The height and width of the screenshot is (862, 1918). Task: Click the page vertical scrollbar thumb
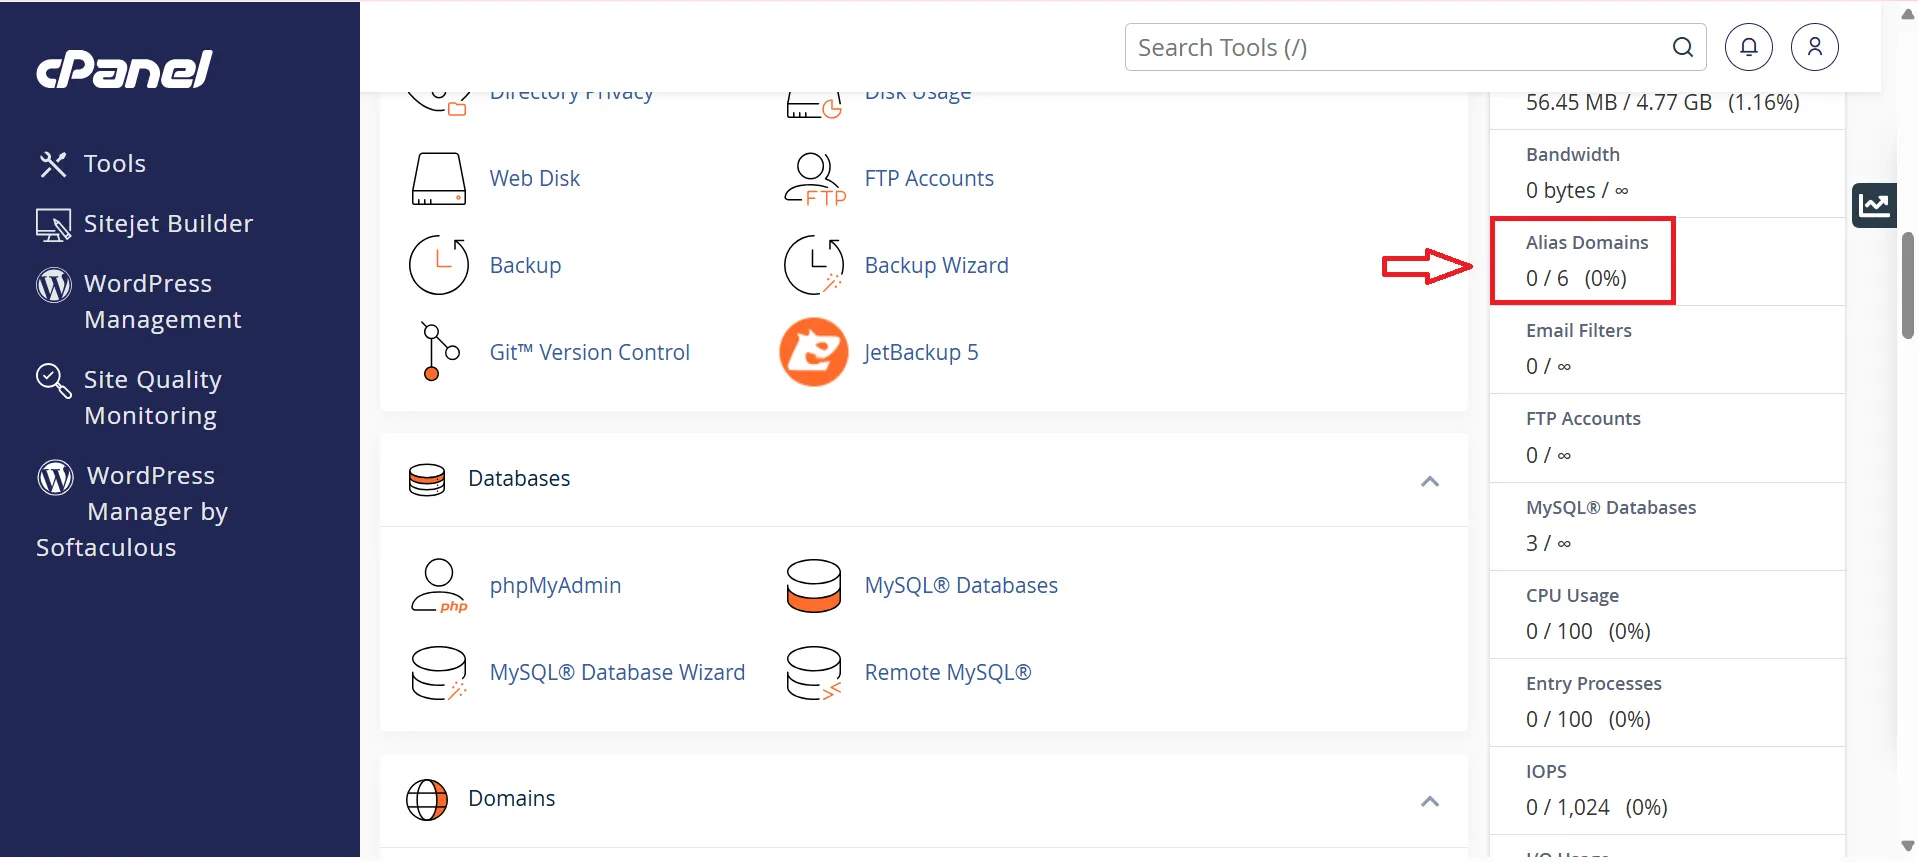point(1907,285)
